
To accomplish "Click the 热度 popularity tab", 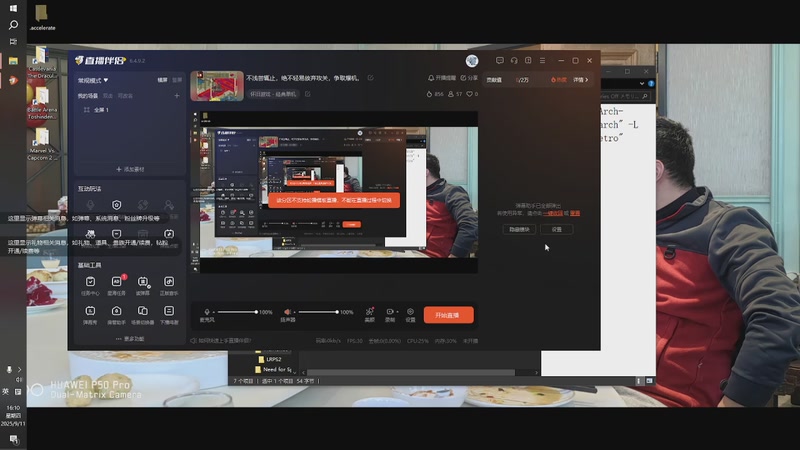I will click(x=559, y=80).
